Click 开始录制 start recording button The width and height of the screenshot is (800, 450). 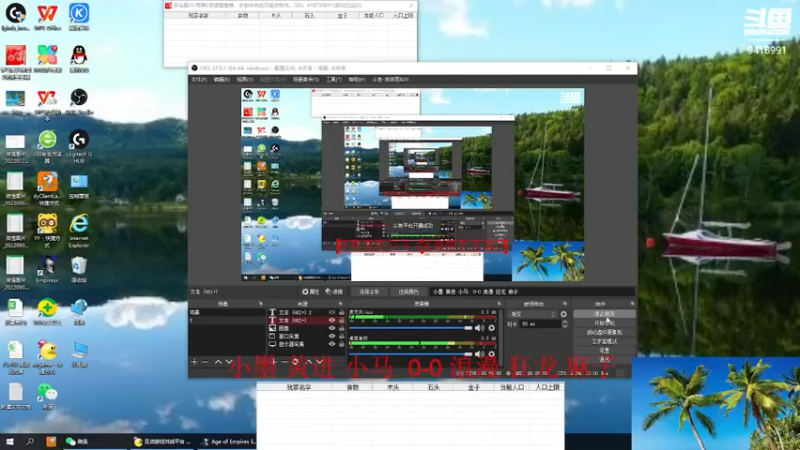[x=604, y=323]
